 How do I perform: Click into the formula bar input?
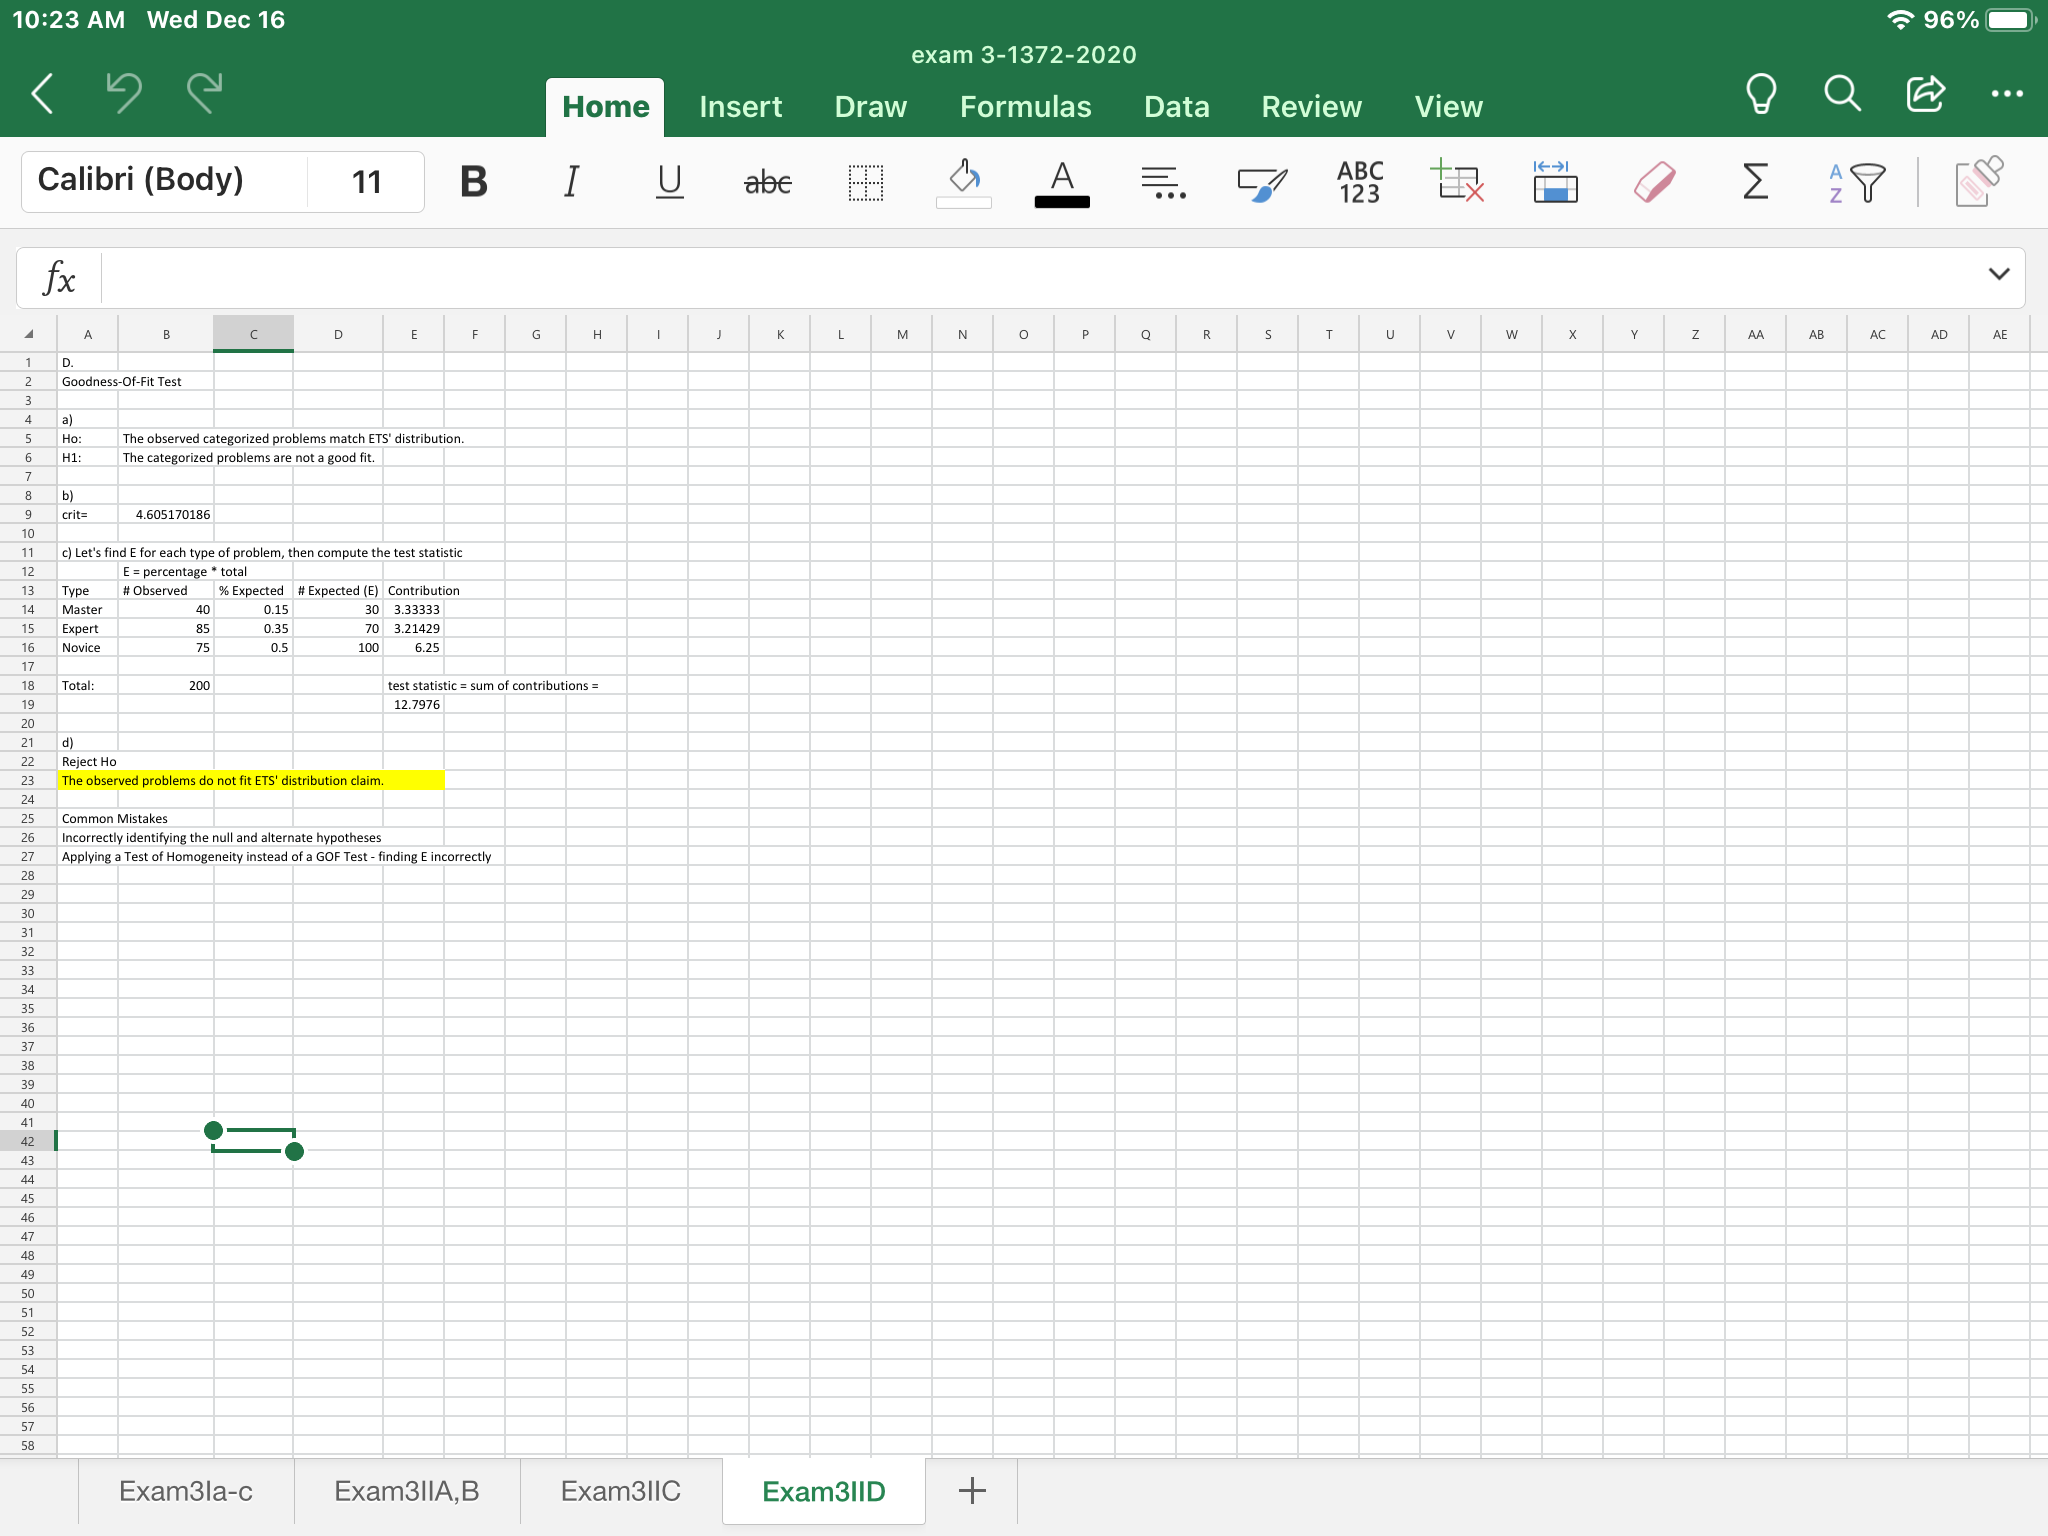1040,278
